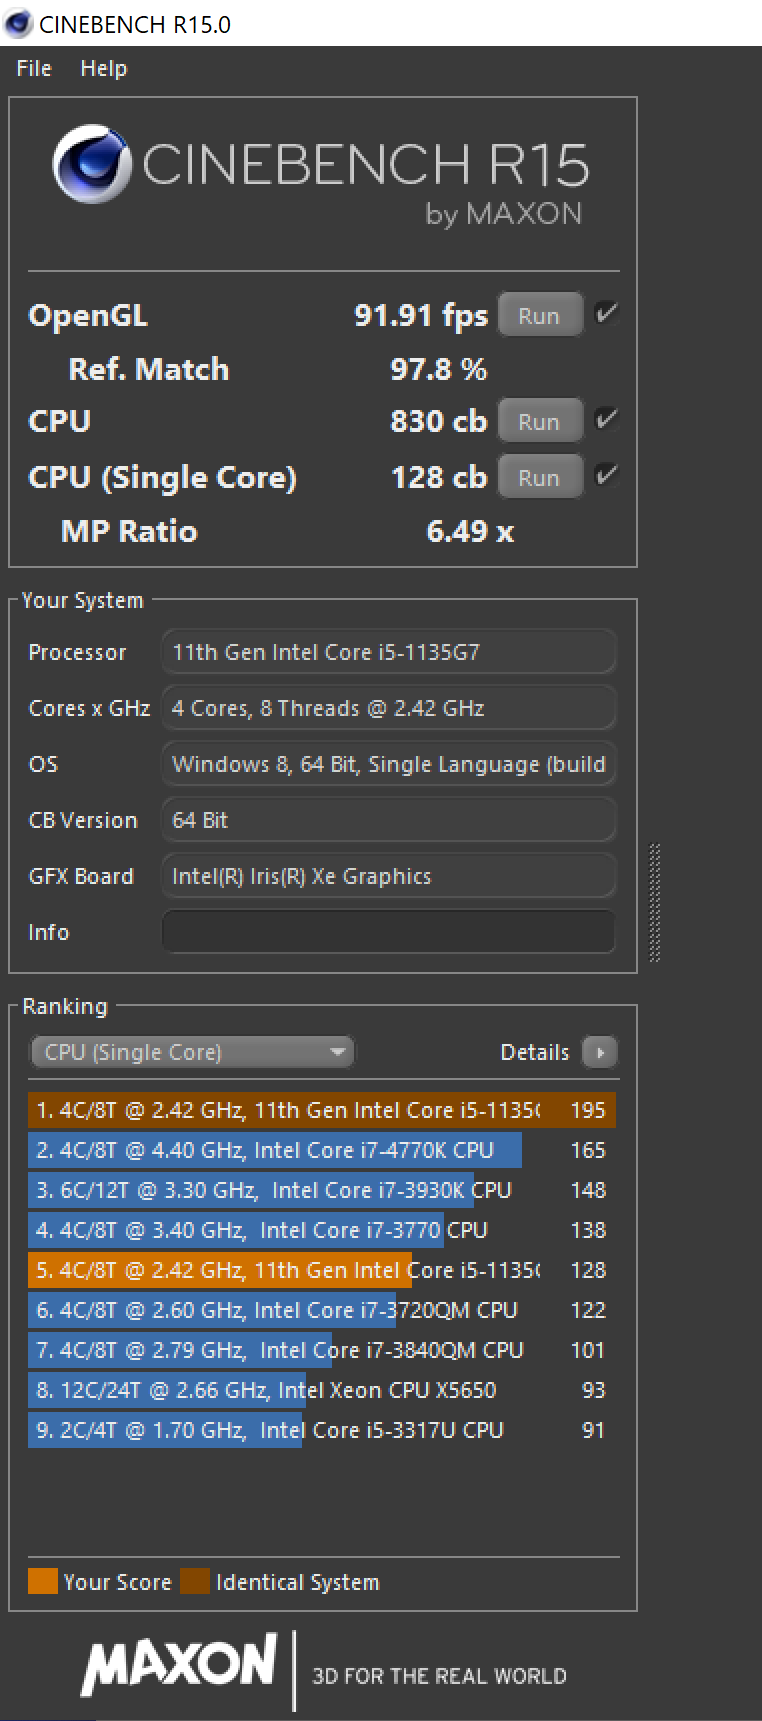Run the CPU (Single Core) benchmark

click(539, 478)
